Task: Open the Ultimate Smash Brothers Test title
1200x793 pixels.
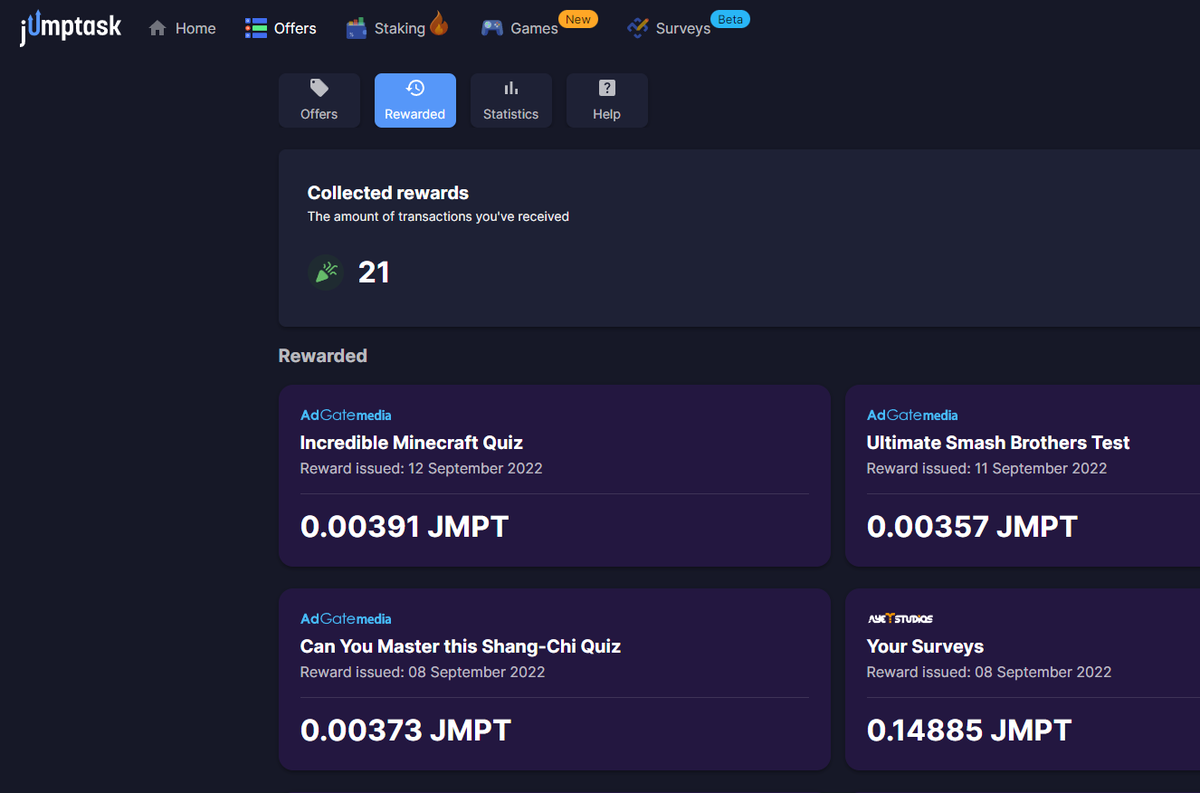Action: 998,442
